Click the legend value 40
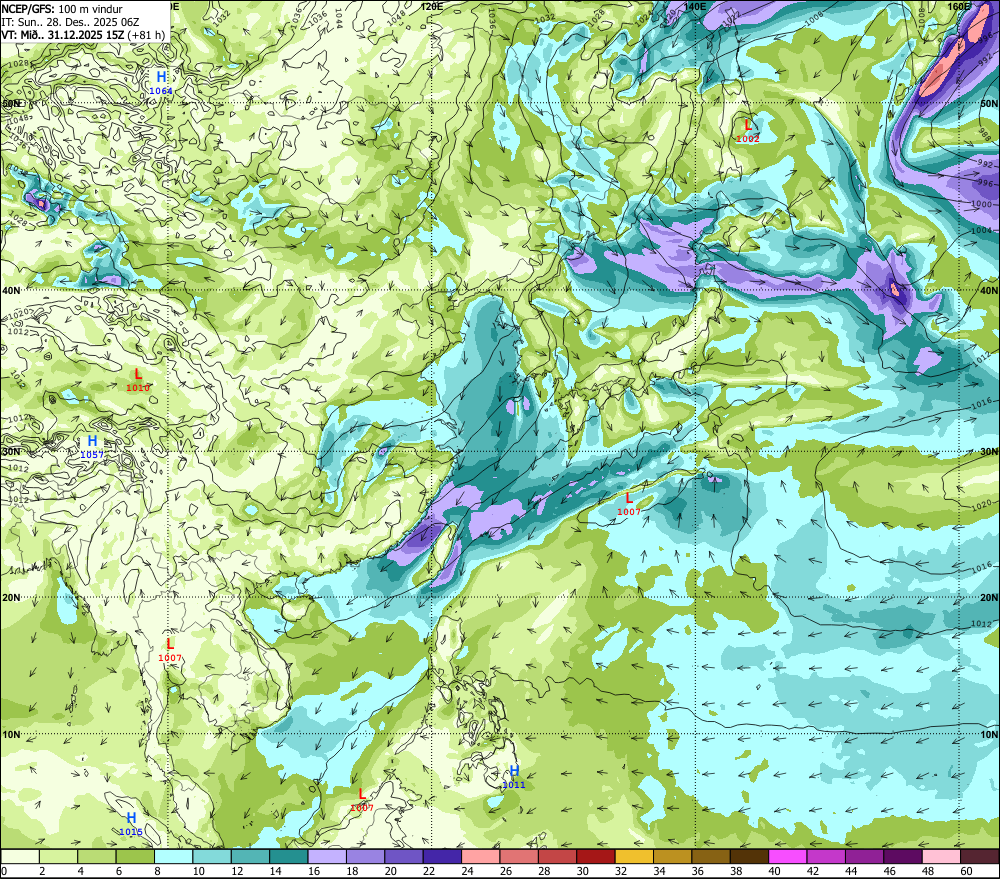This screenshot has height=879, width=1000. click(774, 871)
